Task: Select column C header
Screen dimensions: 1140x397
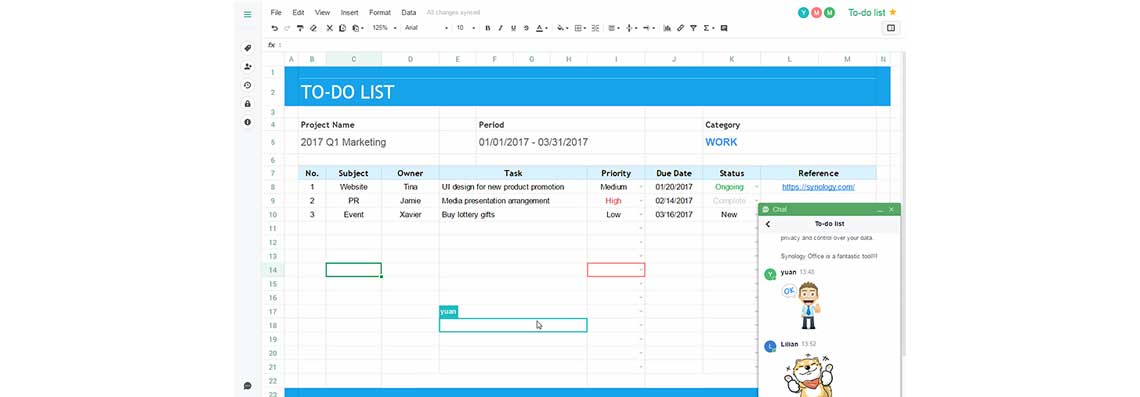Action: 353,59
